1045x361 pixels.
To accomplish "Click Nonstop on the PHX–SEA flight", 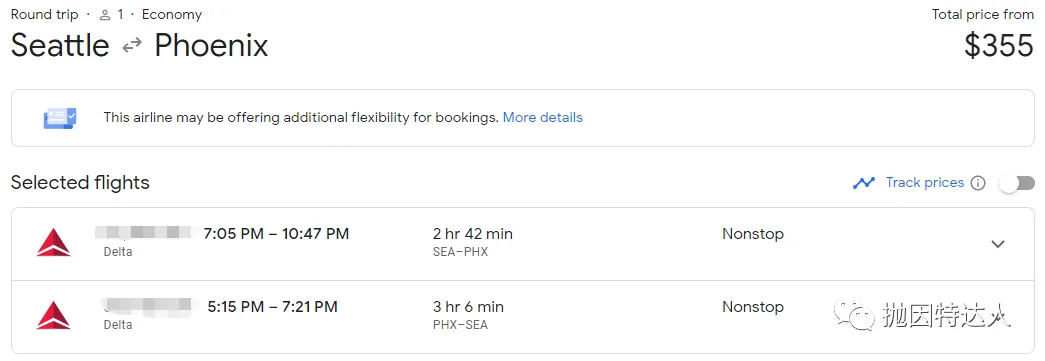I will point(752,307).
